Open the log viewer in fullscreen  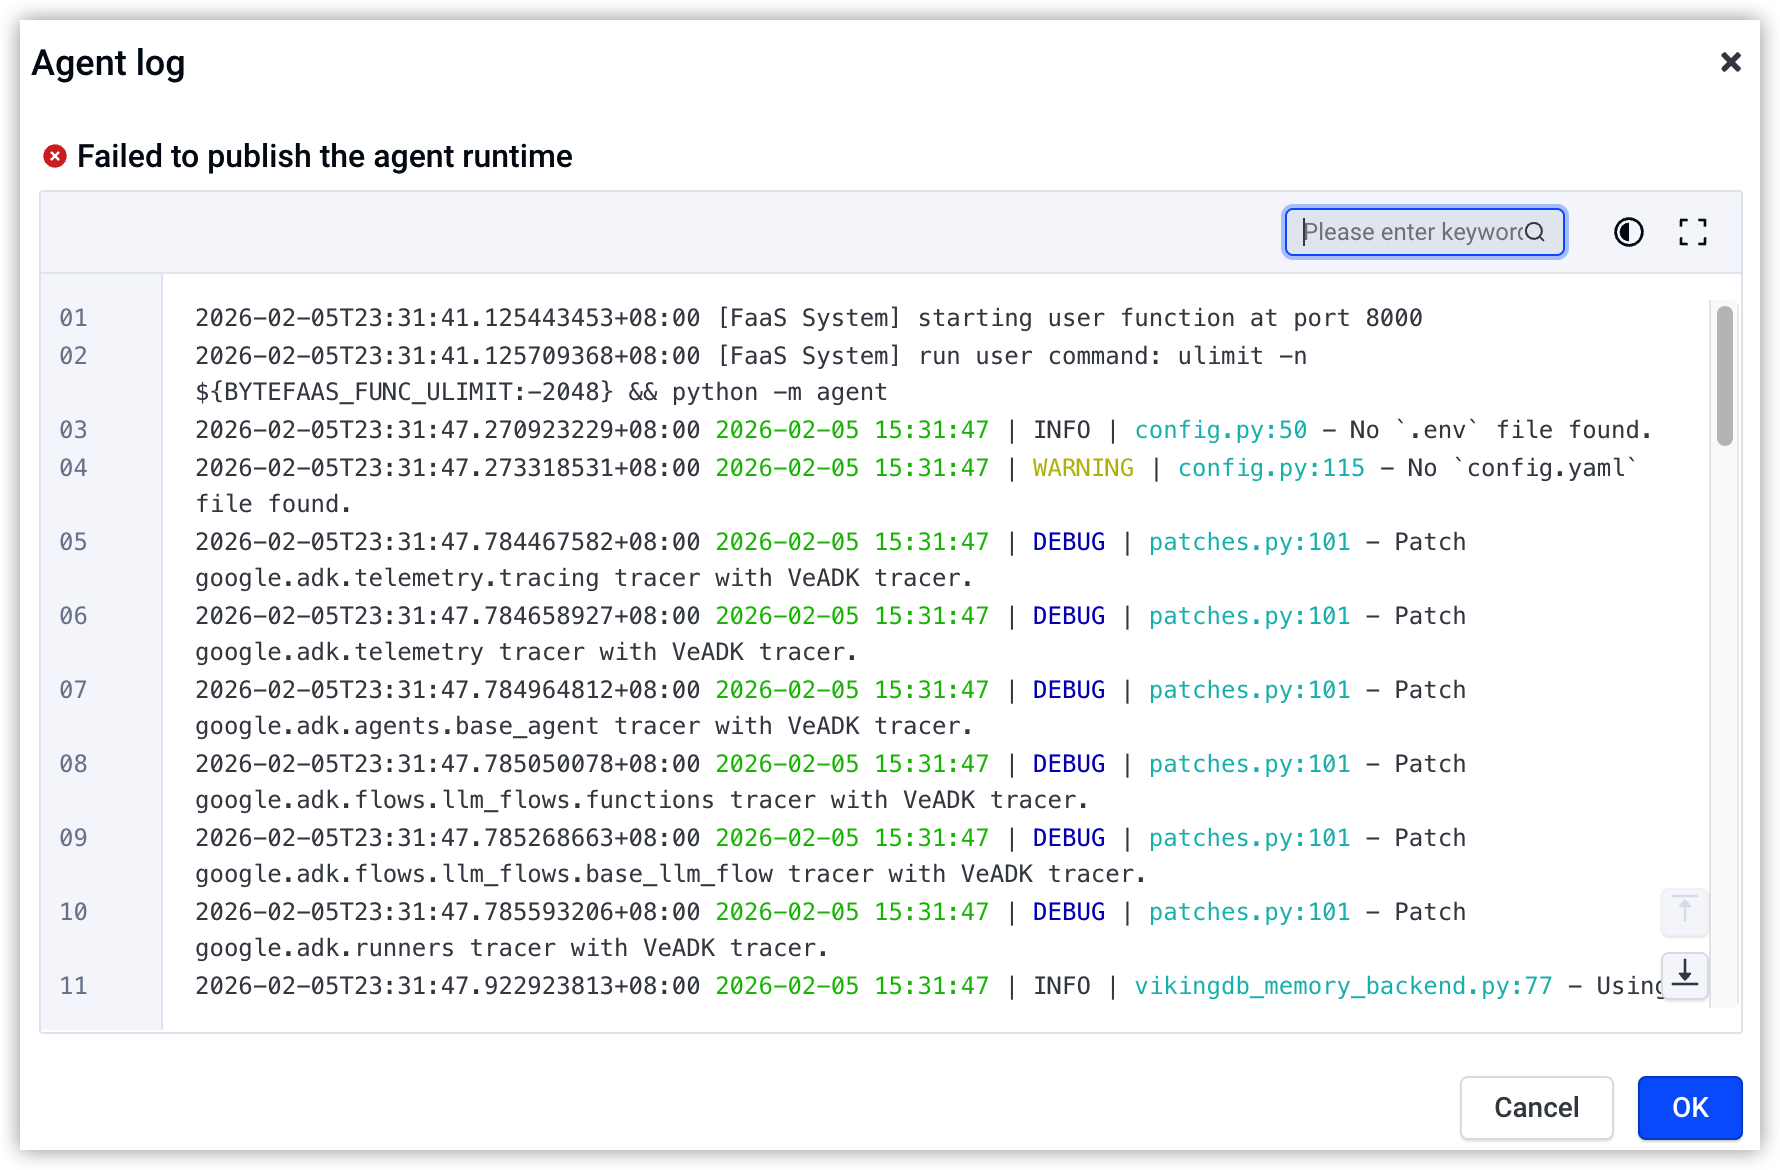click(x=1693, y=232)
